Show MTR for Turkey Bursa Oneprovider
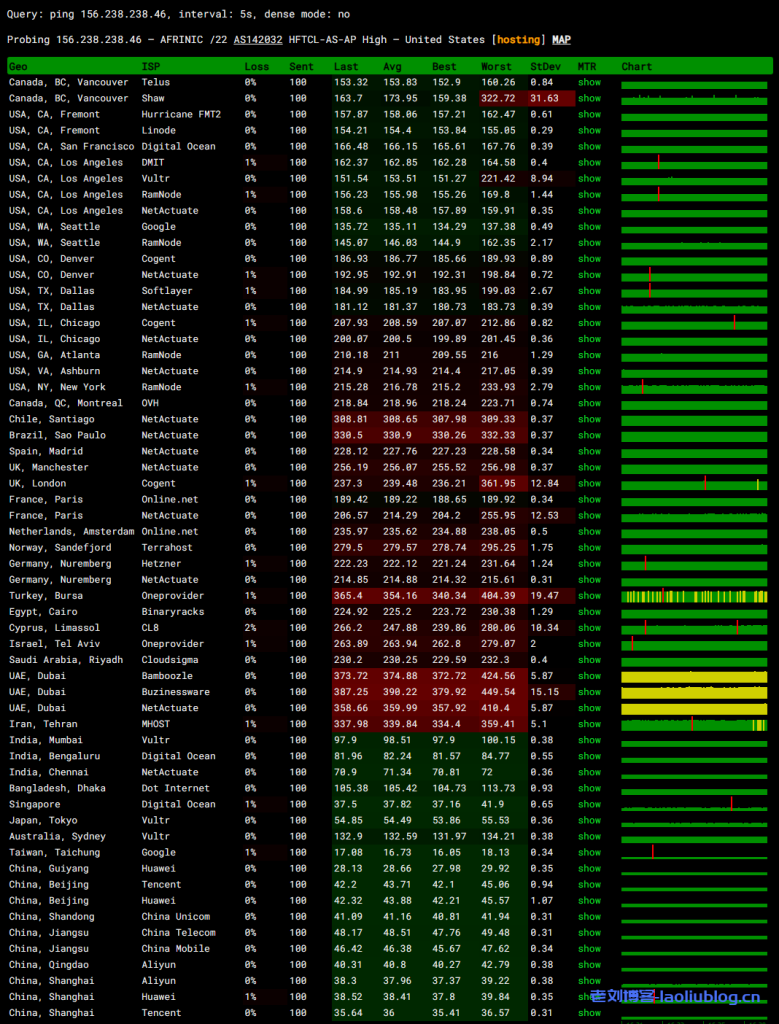 [x=589, y=596]
